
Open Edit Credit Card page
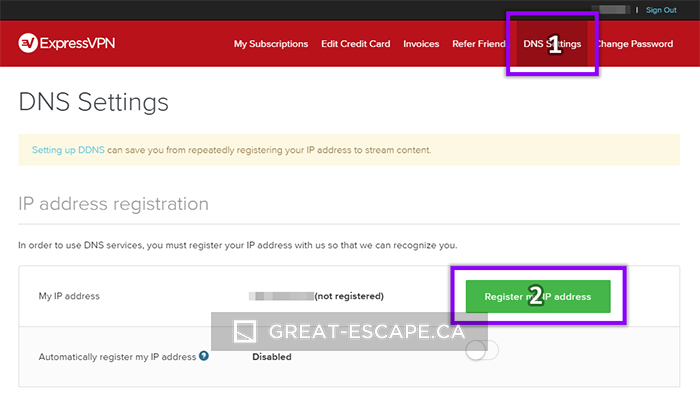coord(355,44)
